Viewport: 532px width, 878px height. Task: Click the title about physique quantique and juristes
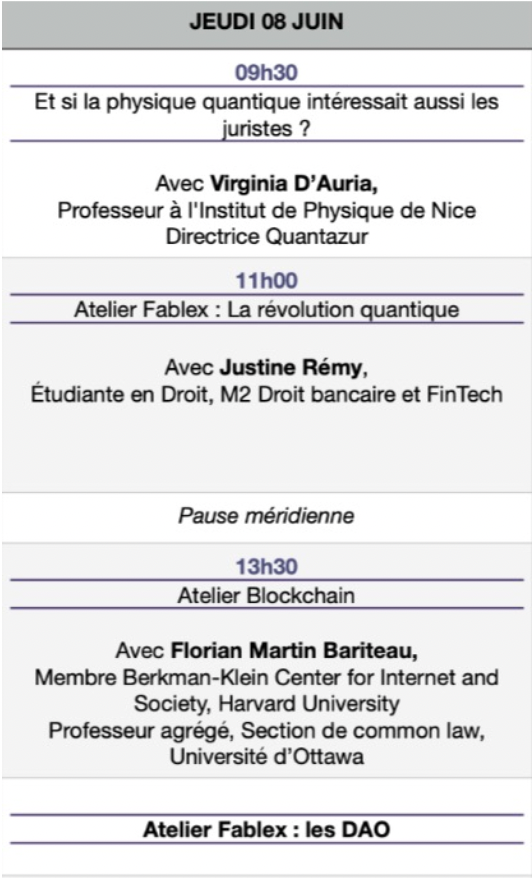(x=266, y=115)
